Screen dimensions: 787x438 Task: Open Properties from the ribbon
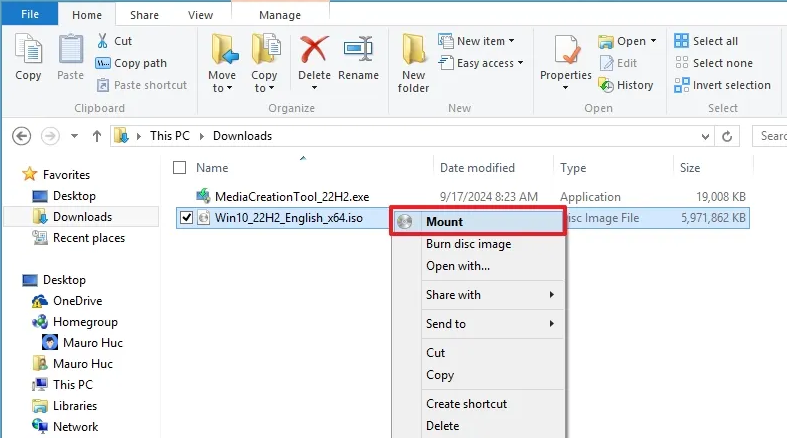[x=566, y=62]
